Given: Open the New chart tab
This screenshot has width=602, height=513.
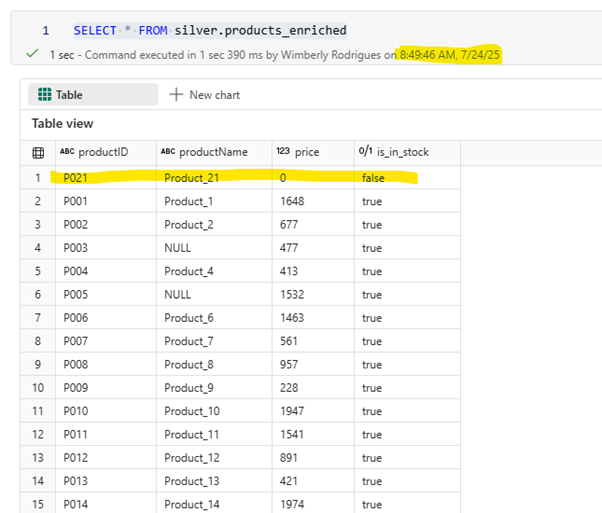Looking at the screenshot, I should (205, 95).
